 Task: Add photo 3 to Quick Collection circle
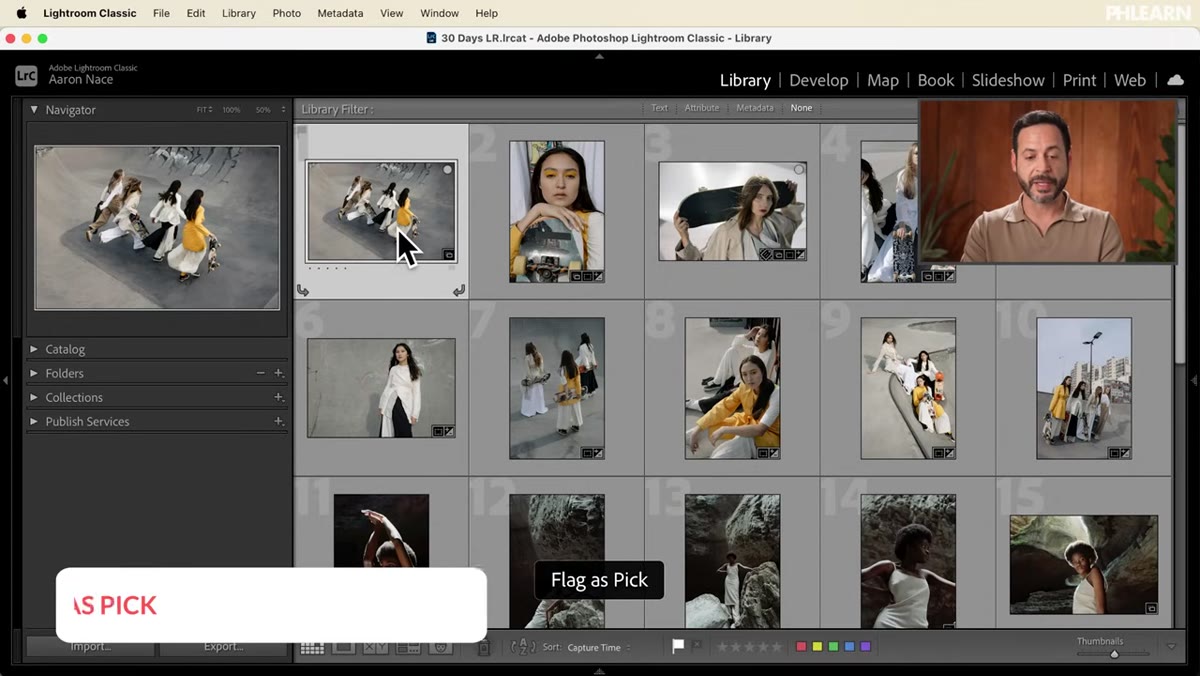coord(798,170)
